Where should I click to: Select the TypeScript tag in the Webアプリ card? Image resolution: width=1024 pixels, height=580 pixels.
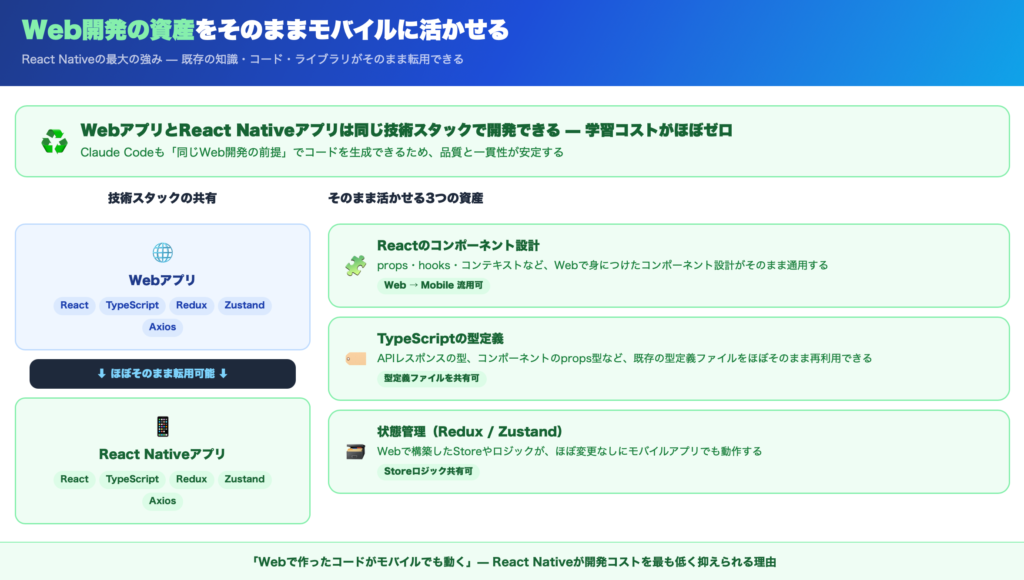132,306
